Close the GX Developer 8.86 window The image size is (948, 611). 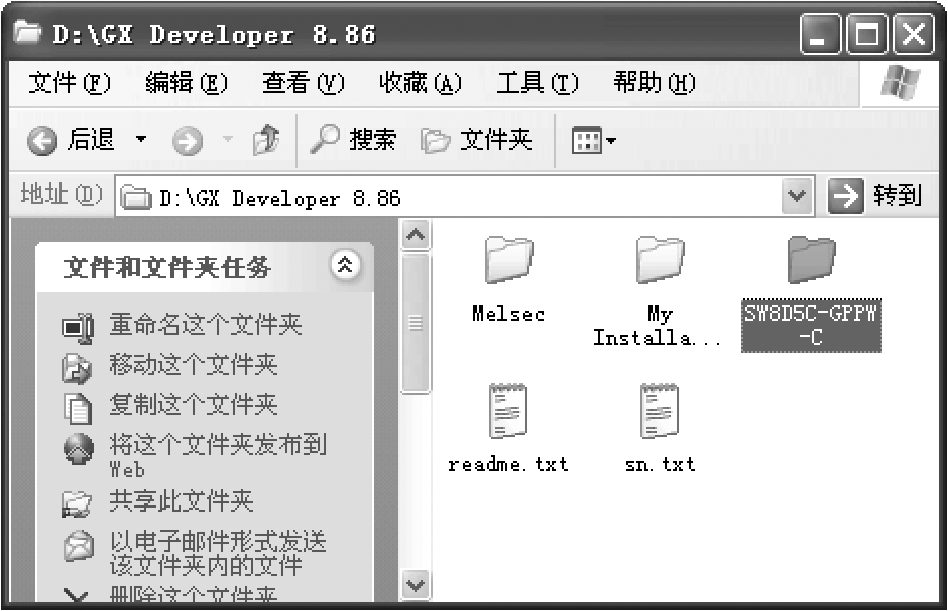[914, 34]
